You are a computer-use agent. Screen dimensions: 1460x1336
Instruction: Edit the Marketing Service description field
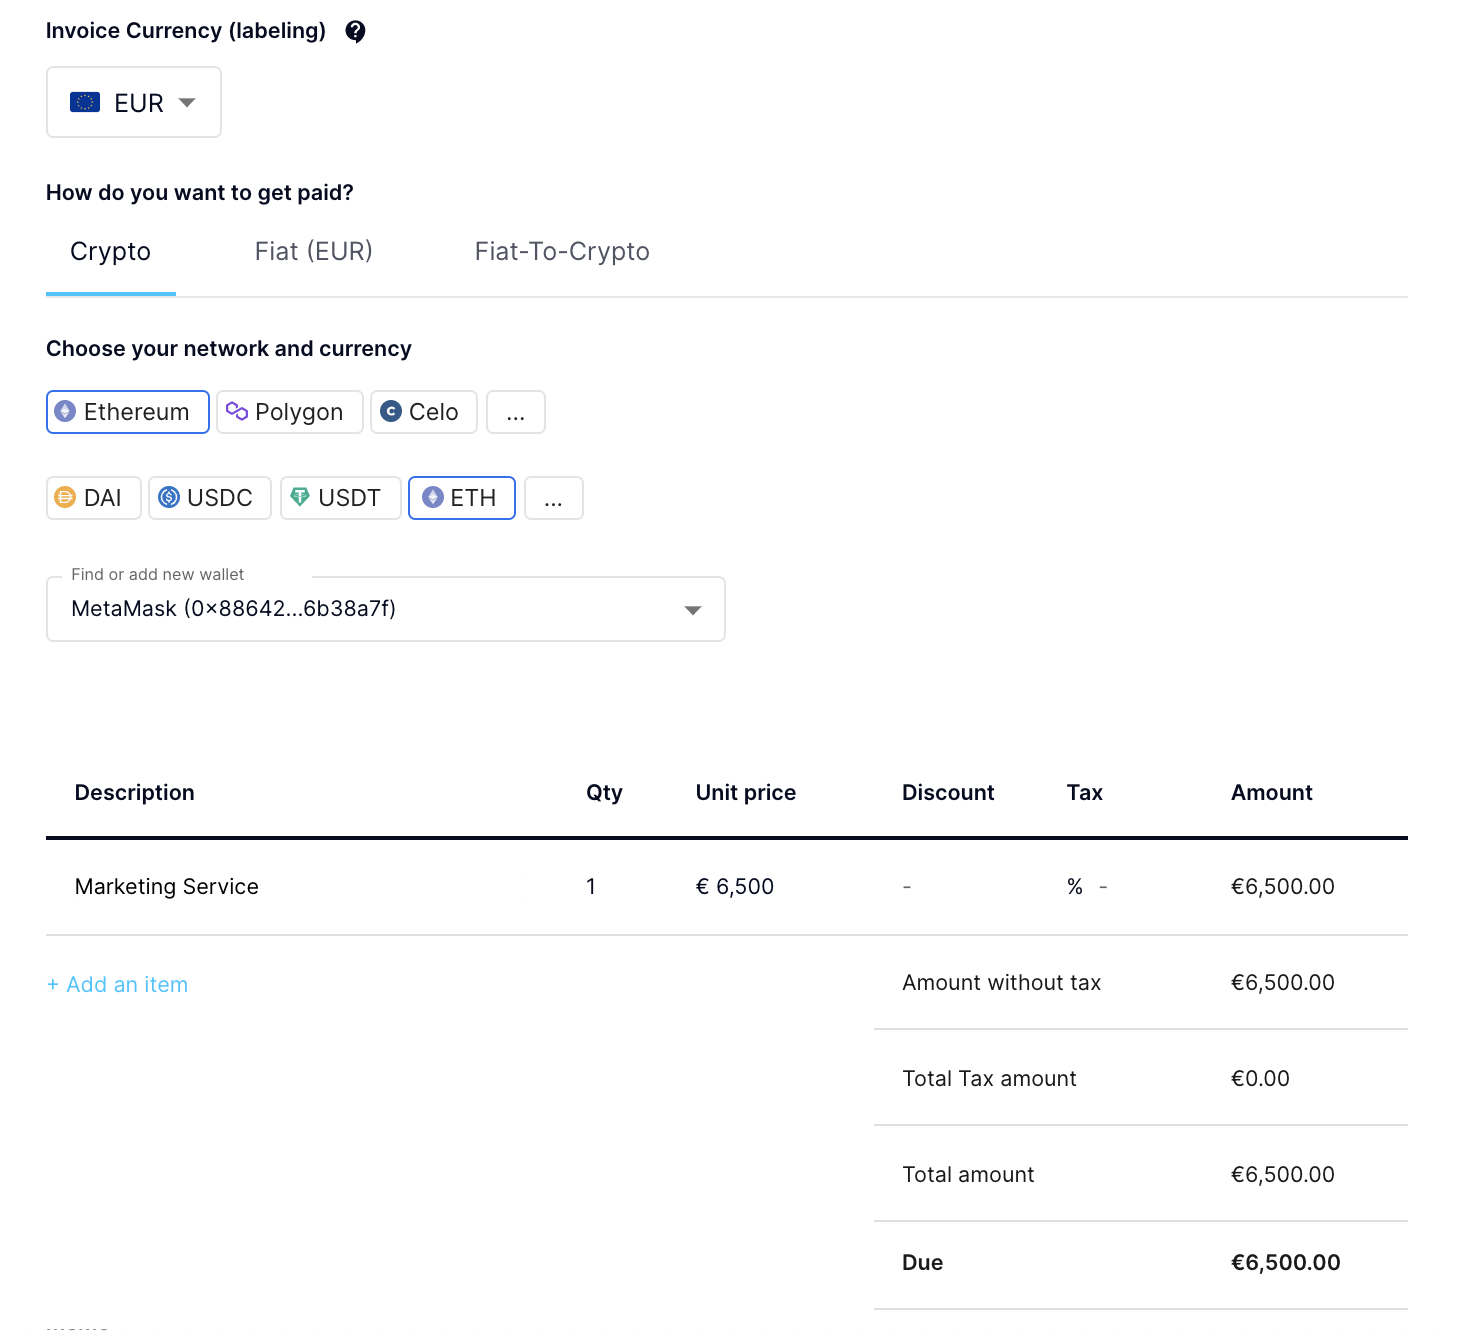tap(167, 887)
